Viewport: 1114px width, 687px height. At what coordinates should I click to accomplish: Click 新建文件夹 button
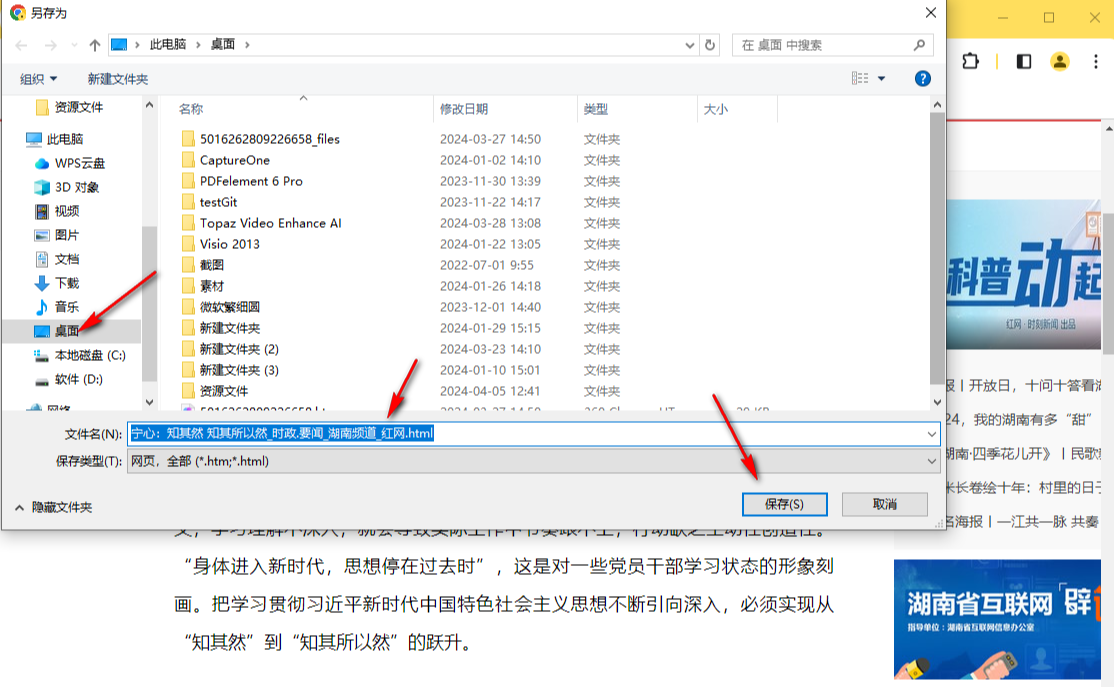pyautogui.click(x=117, y=79)
